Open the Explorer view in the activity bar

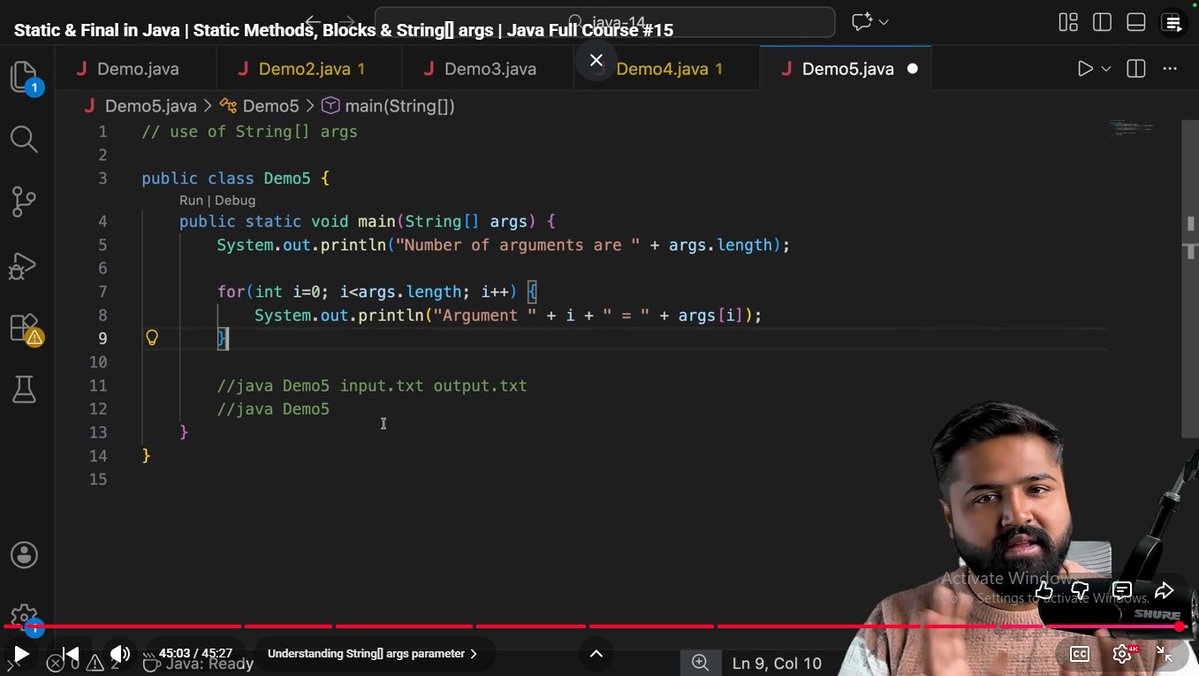24,77
